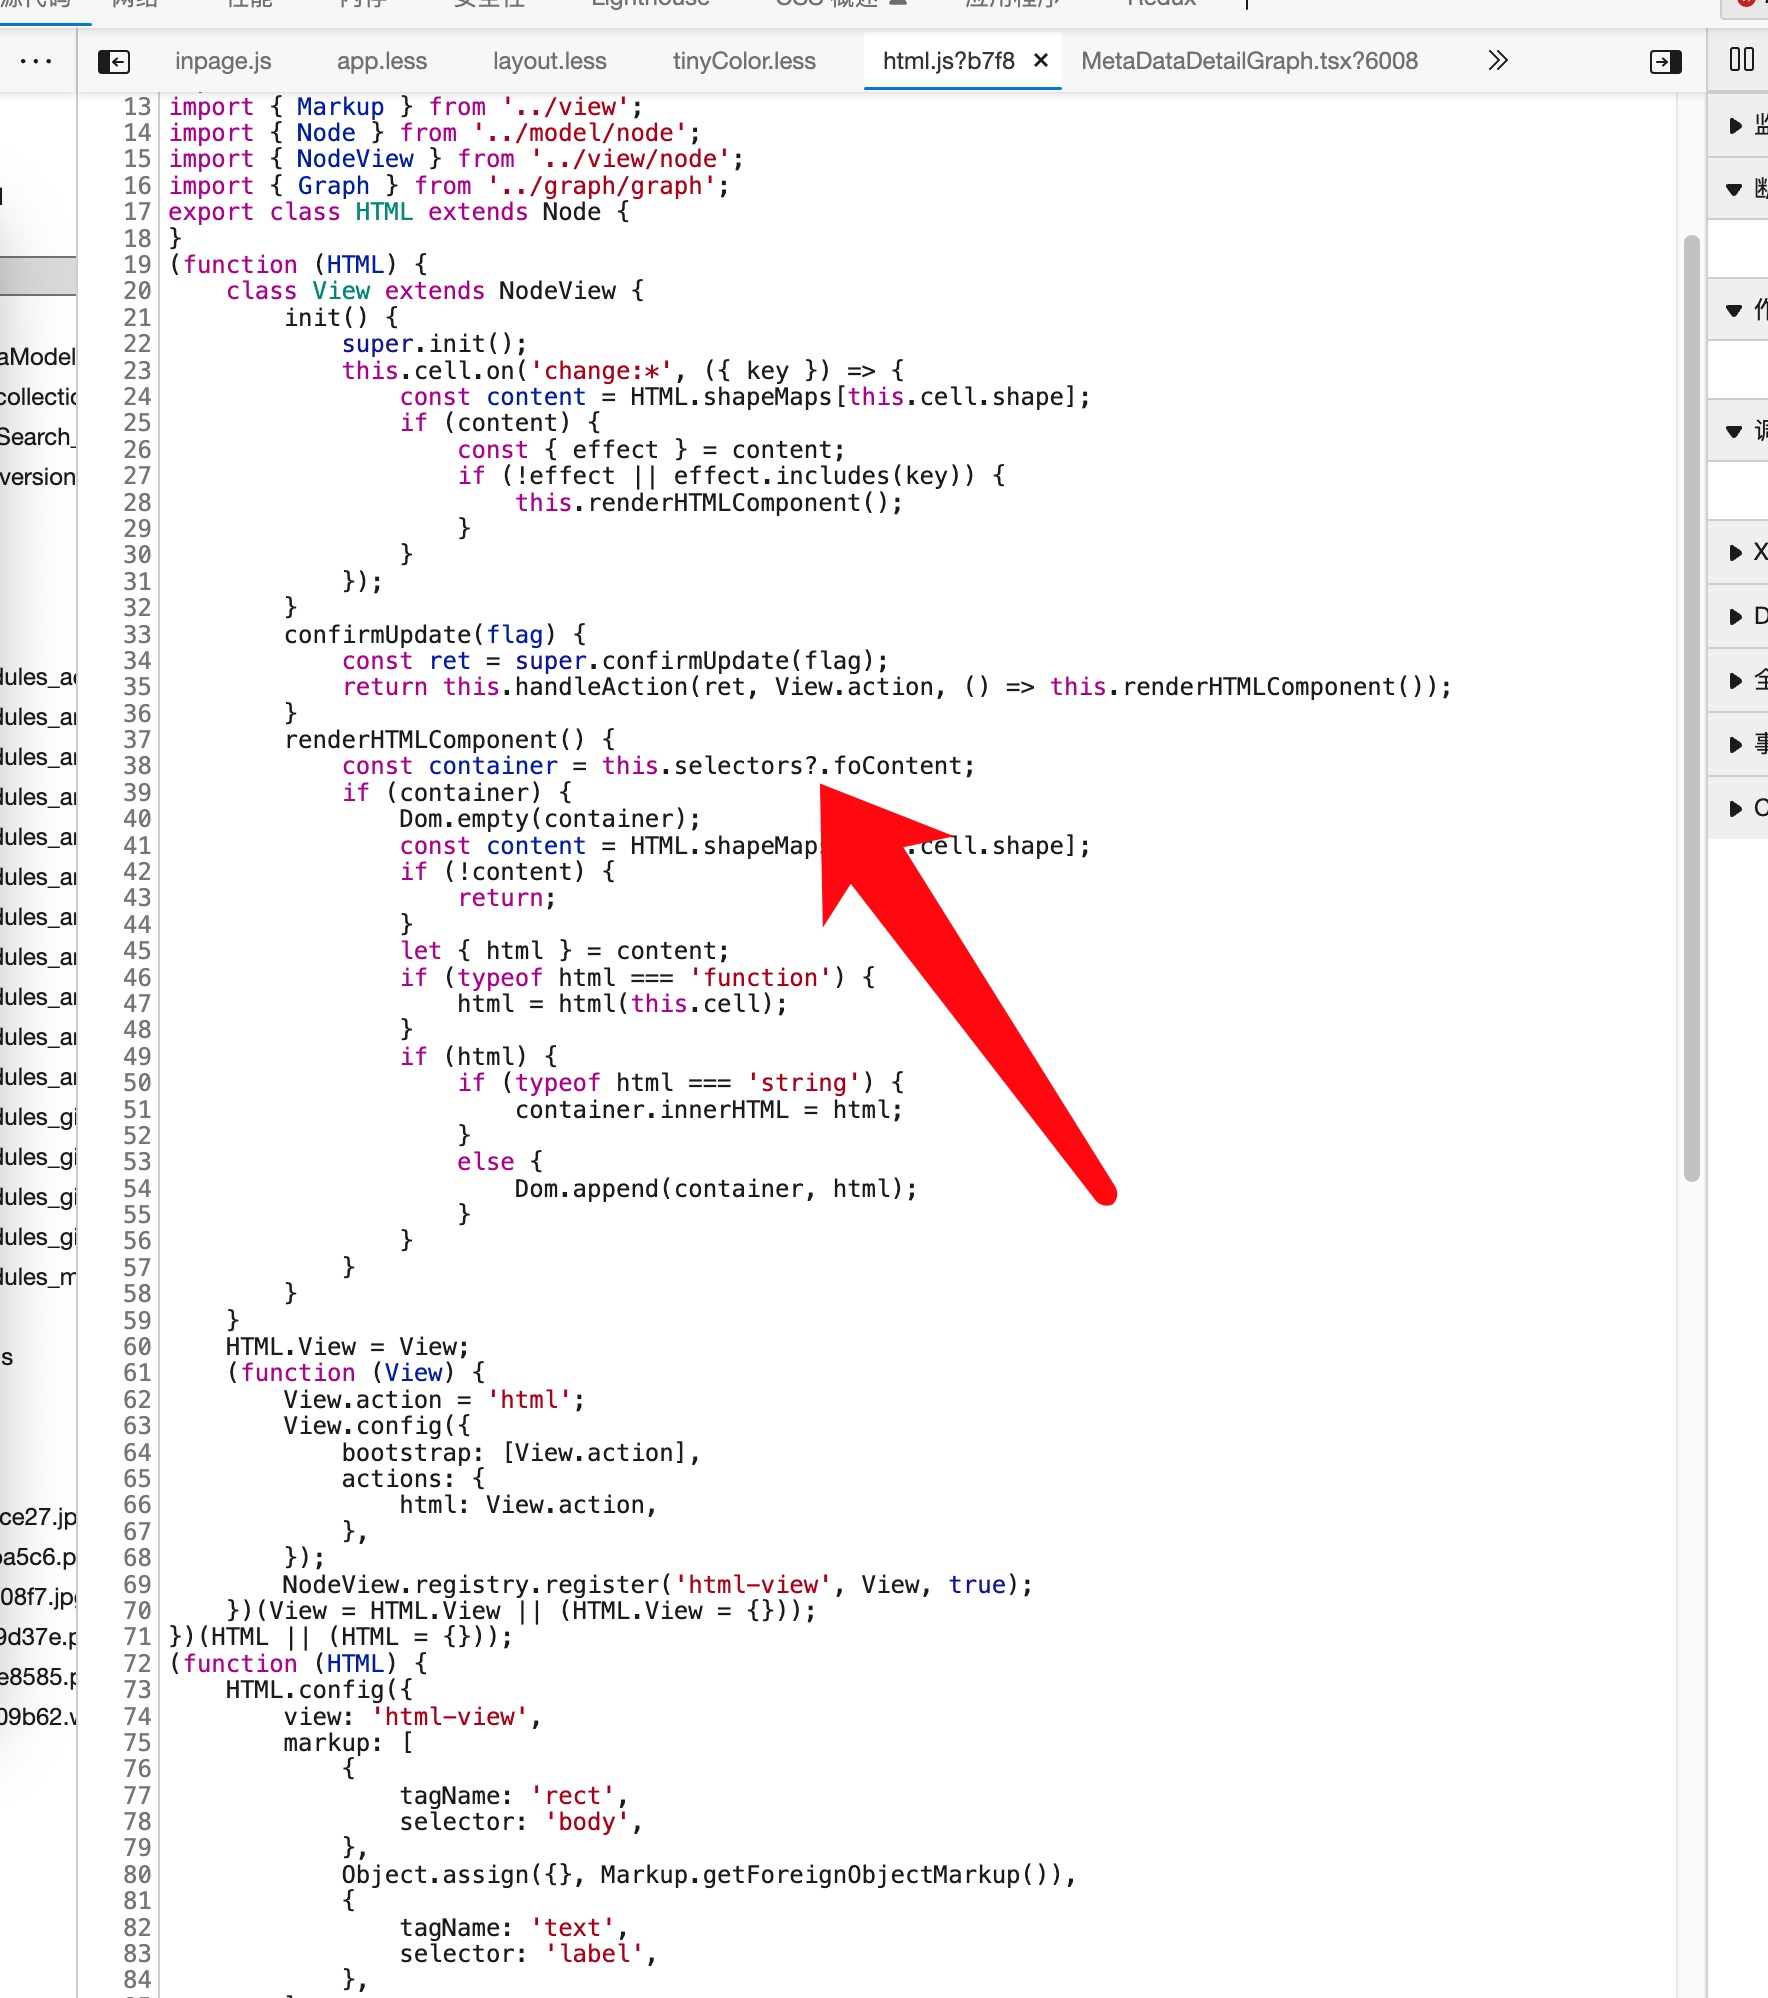
Task: Expand the 事件监听器断点 section
Action: coord(1737,744)
